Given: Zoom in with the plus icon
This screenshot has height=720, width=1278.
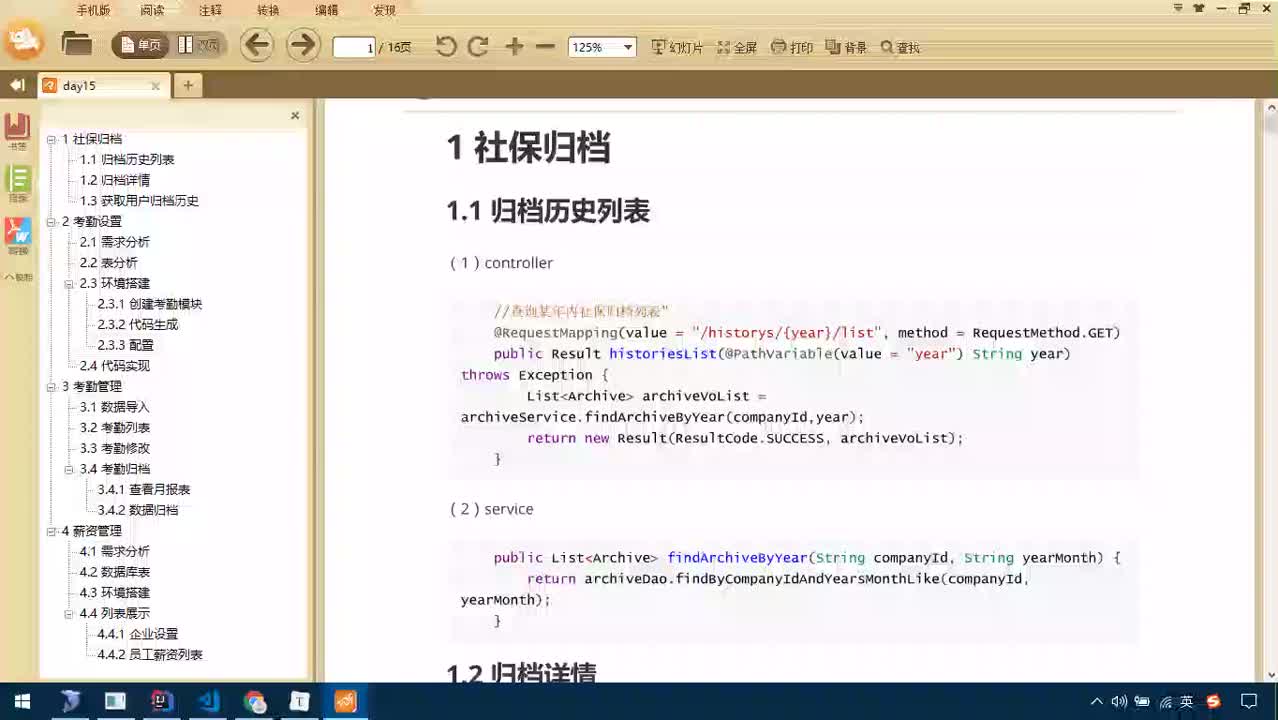Looking at the screenshot, I should click(514, 46).
